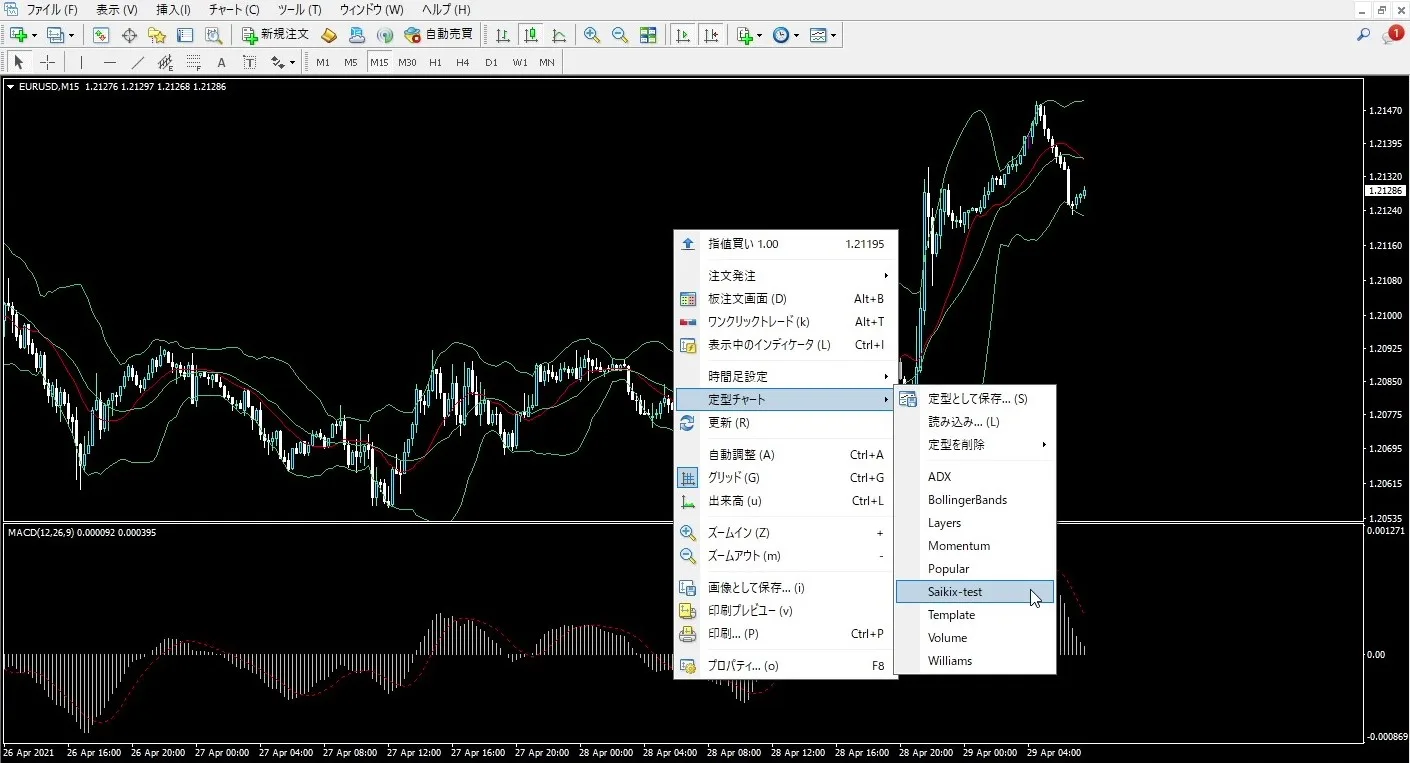
Task: Select the text label 'A' tool
Action: point(221,62)
